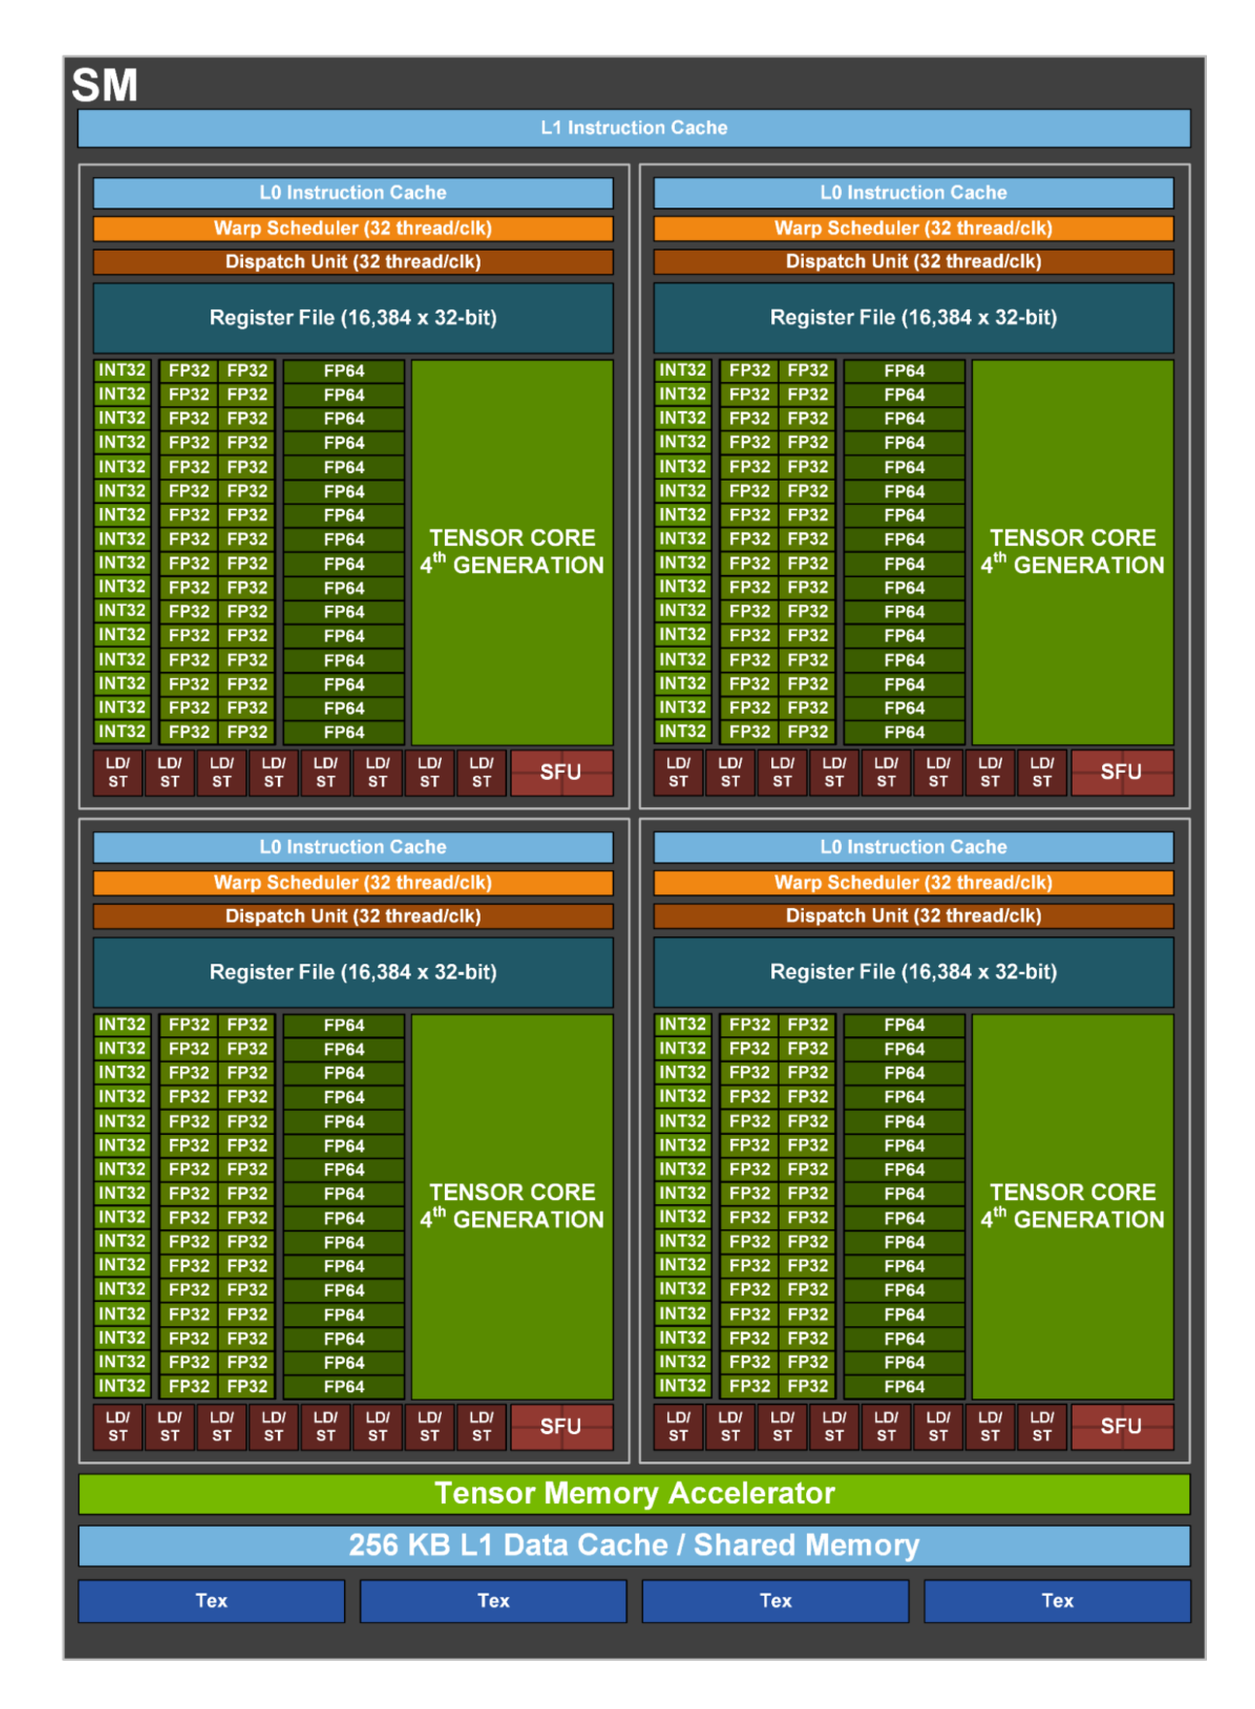Select Warp Scheduler block in upper-left partition

click(353, 228)
